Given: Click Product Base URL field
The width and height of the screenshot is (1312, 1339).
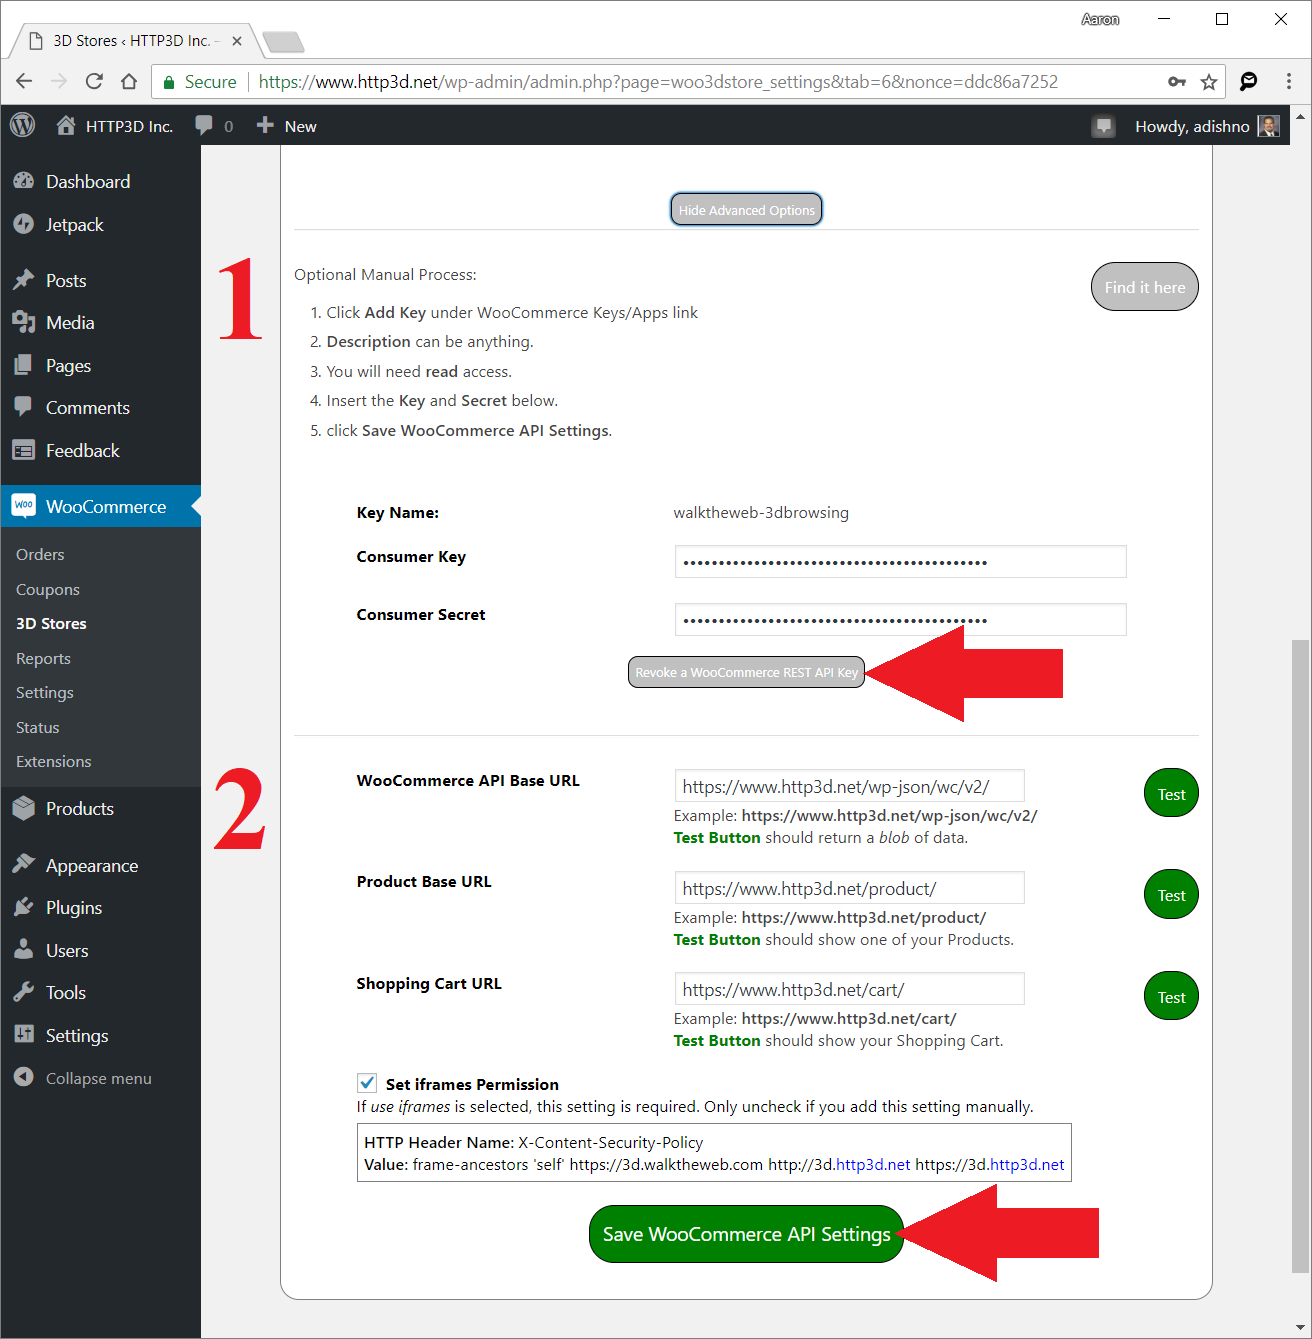Looking at the screenshot, I should (x=850, y=888).
